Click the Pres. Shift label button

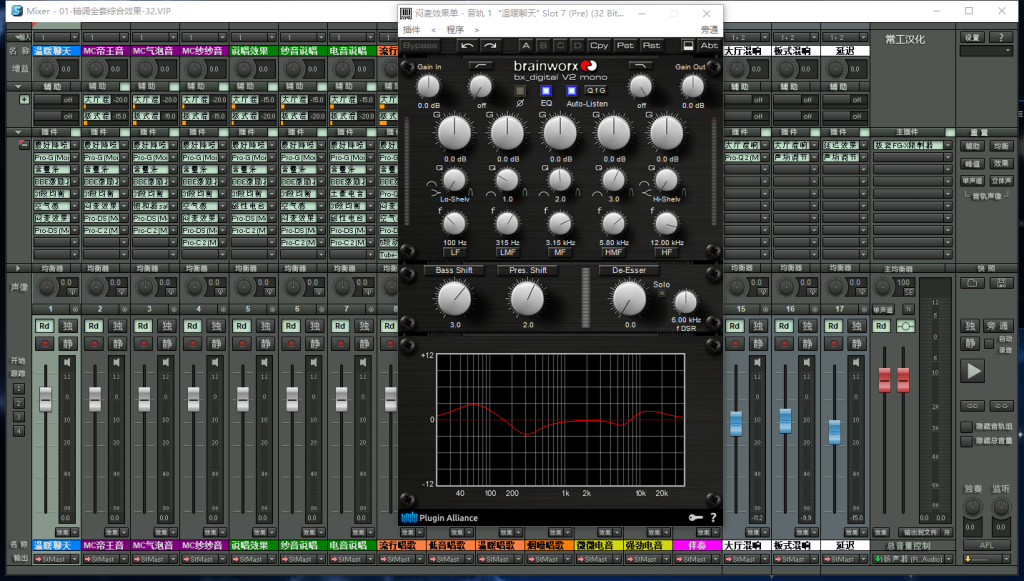point(528,270)
